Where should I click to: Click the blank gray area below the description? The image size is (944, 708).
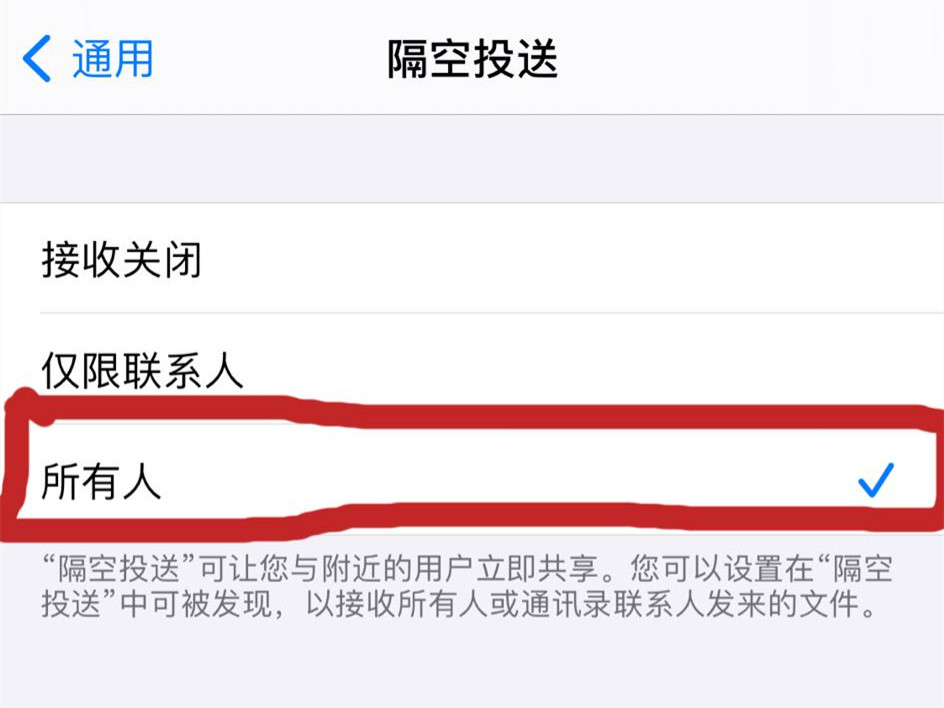click(x=472, y=665)
